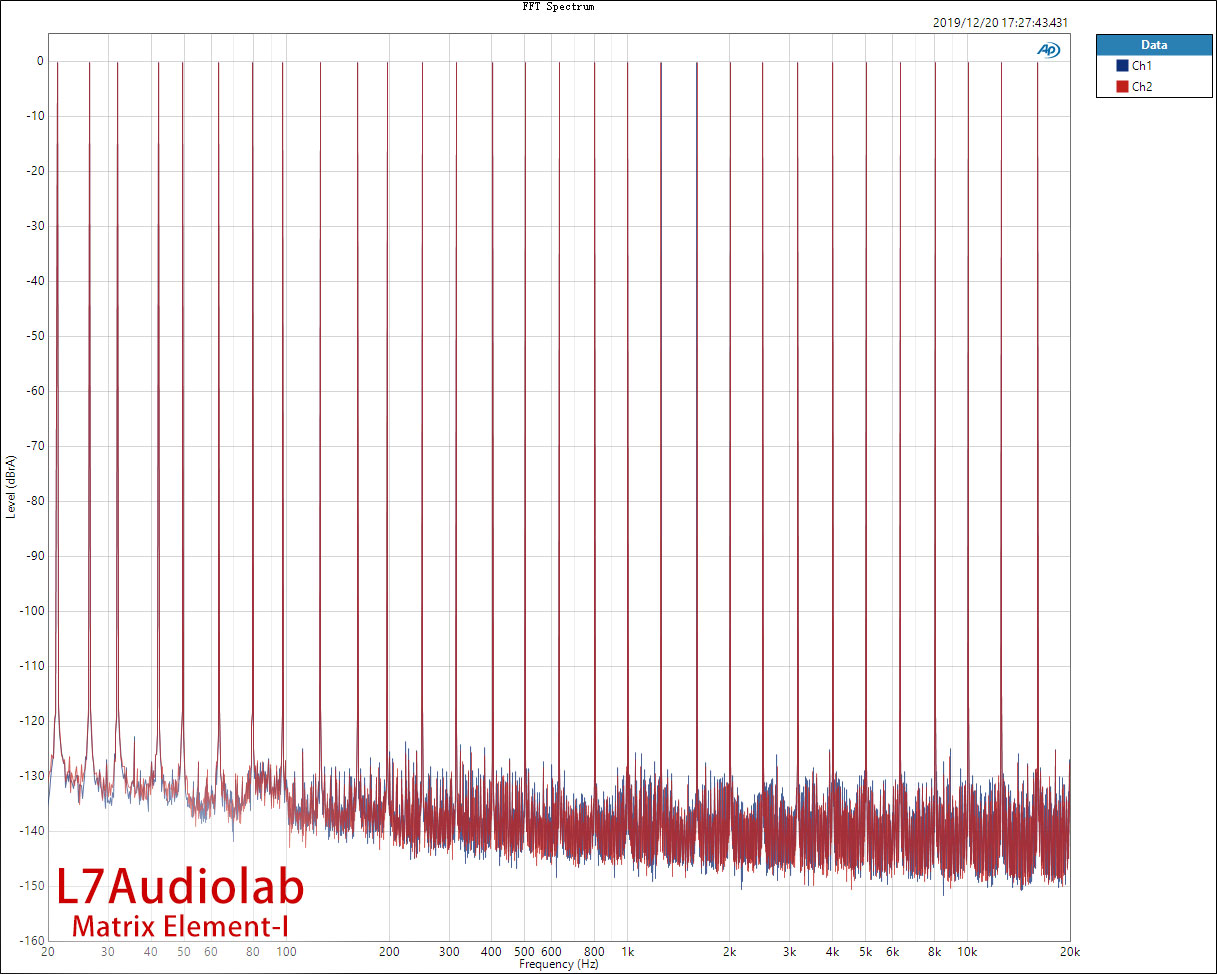Click the Level (dBrA) axis title
Screen dimensions: 1217x974
[11, 487]
